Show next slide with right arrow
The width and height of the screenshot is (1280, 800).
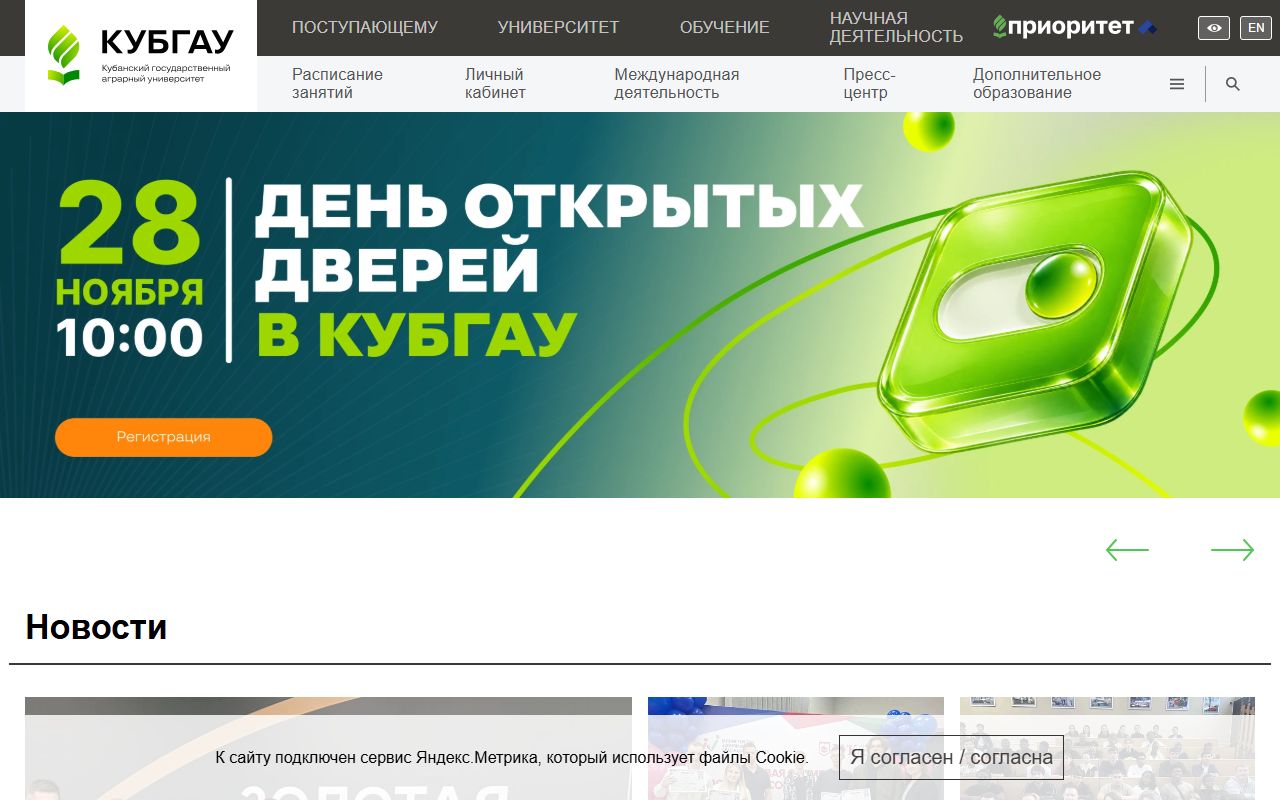(1232, 550)
